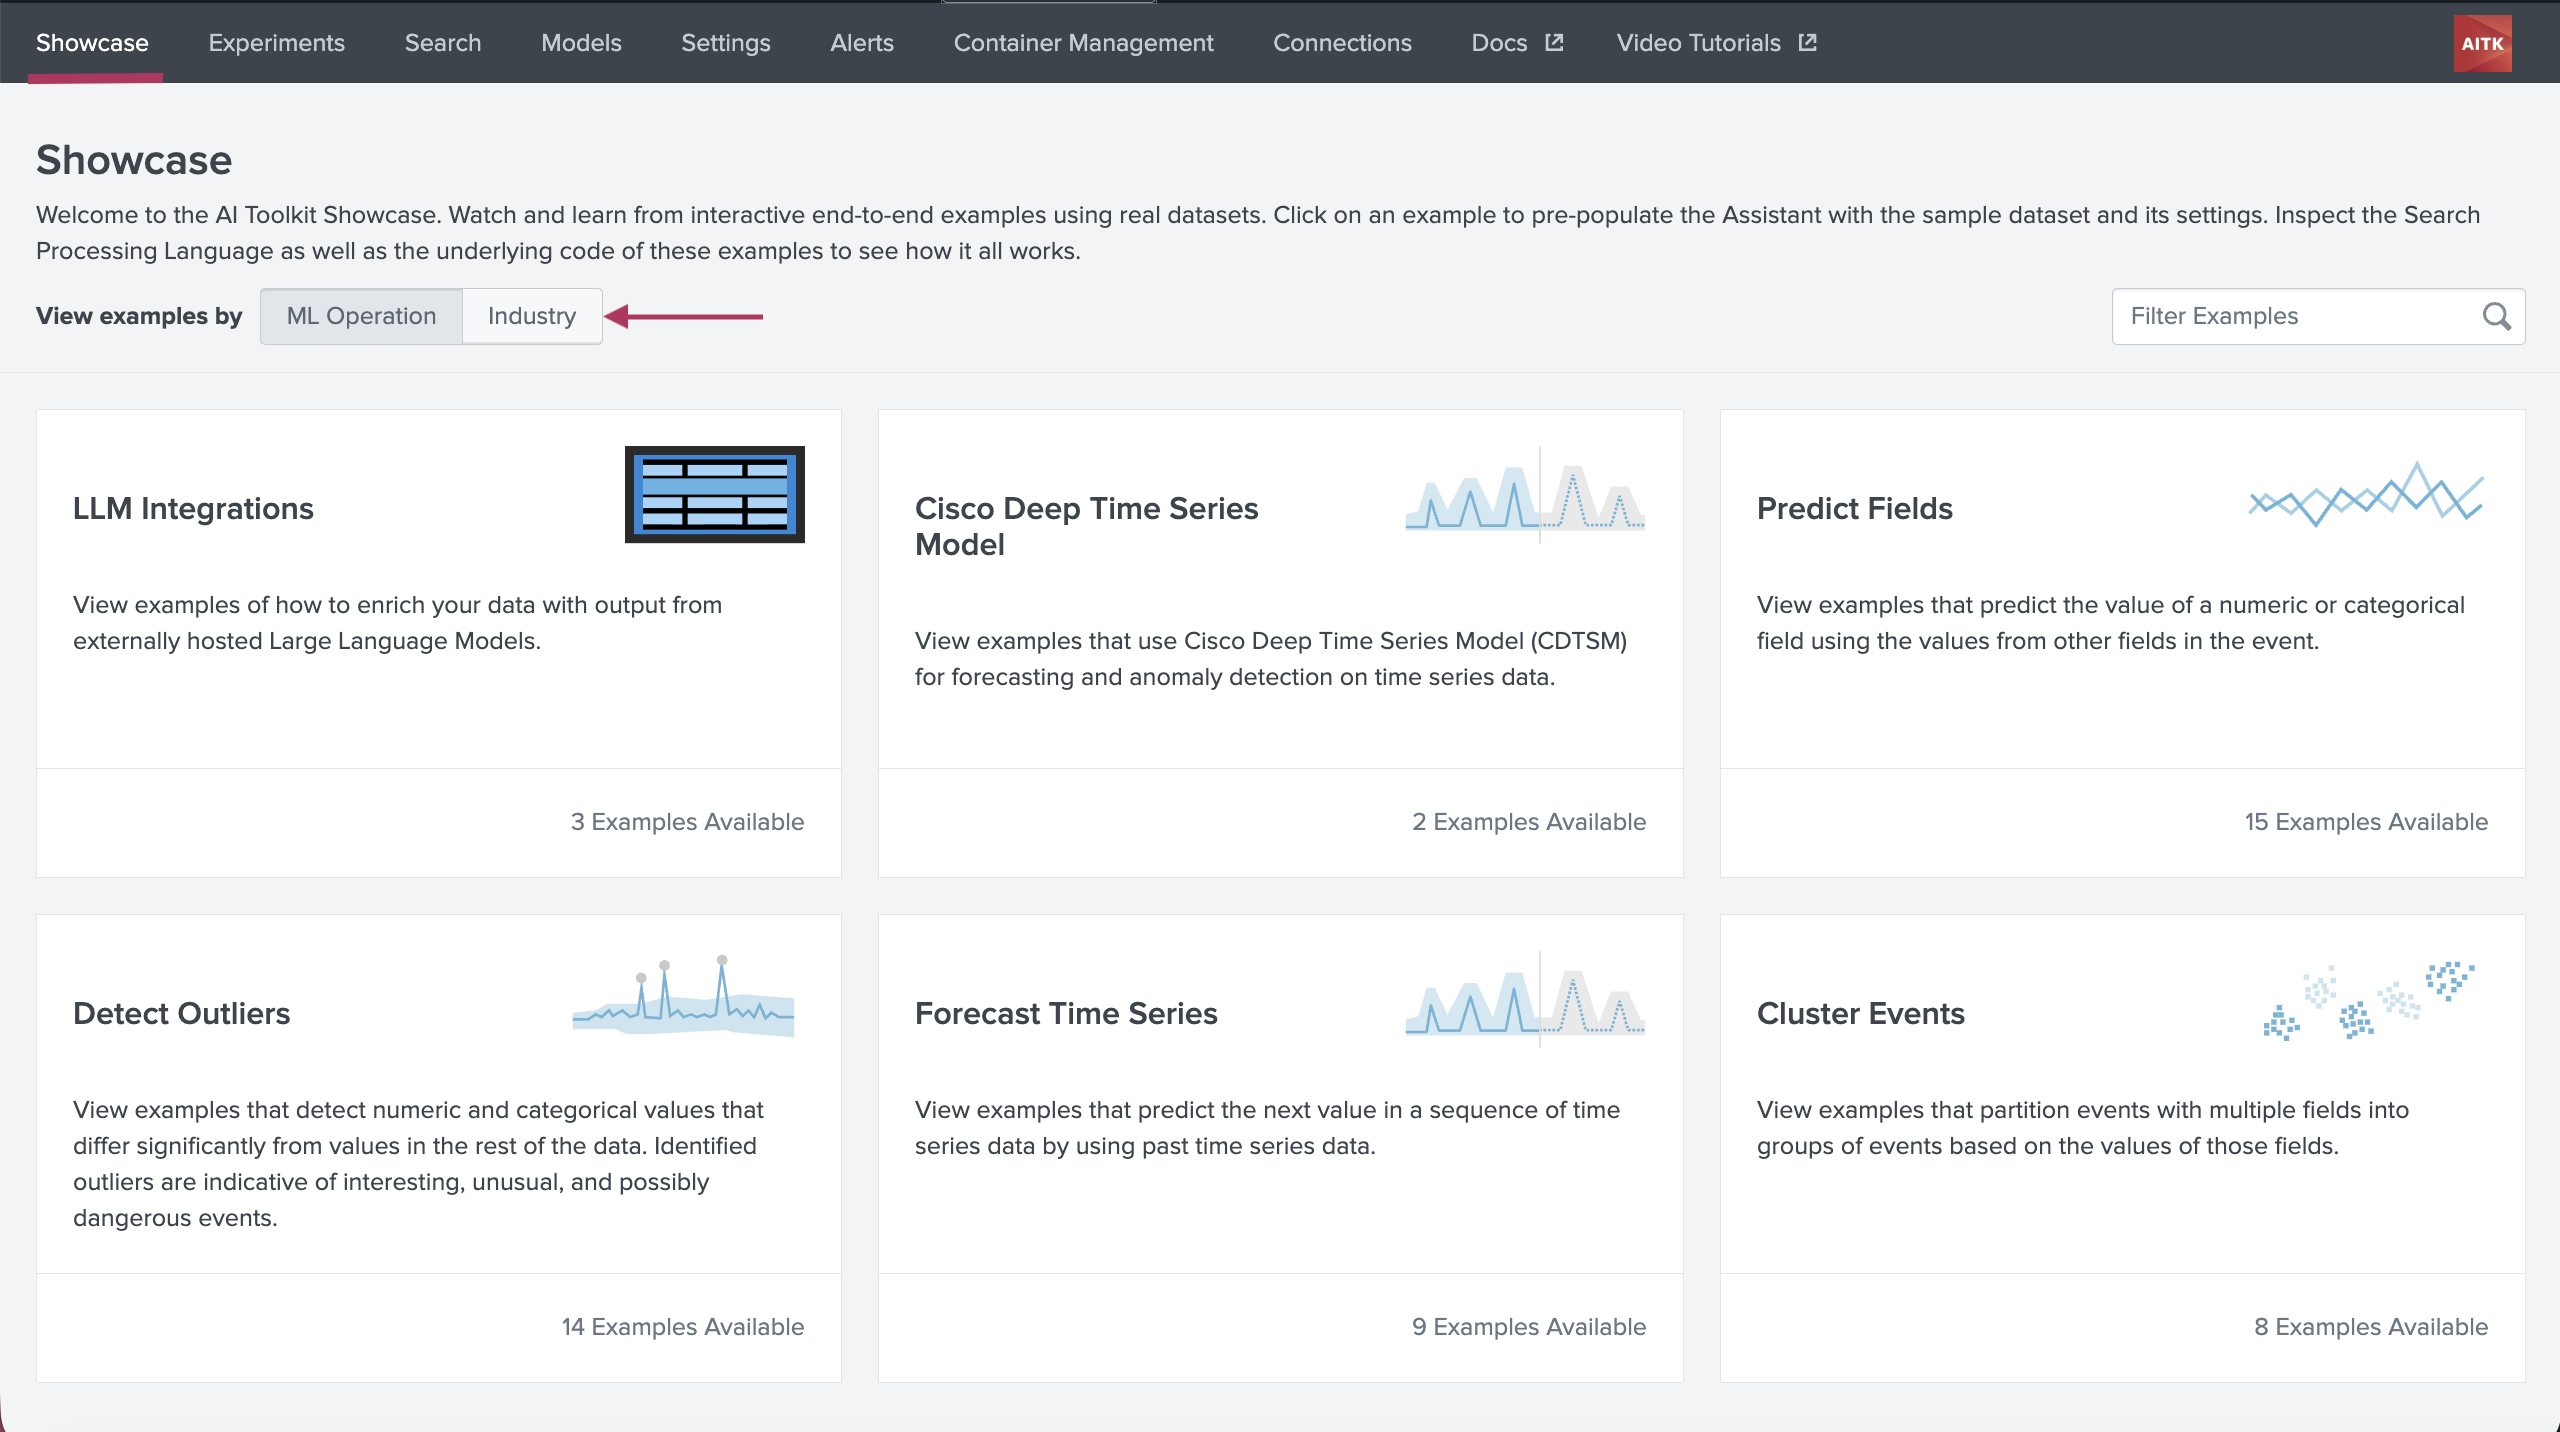The width and height of the screenshot is (2560, 1432).
Task: Switch examples view to Industry
Action: click(532, 316)
